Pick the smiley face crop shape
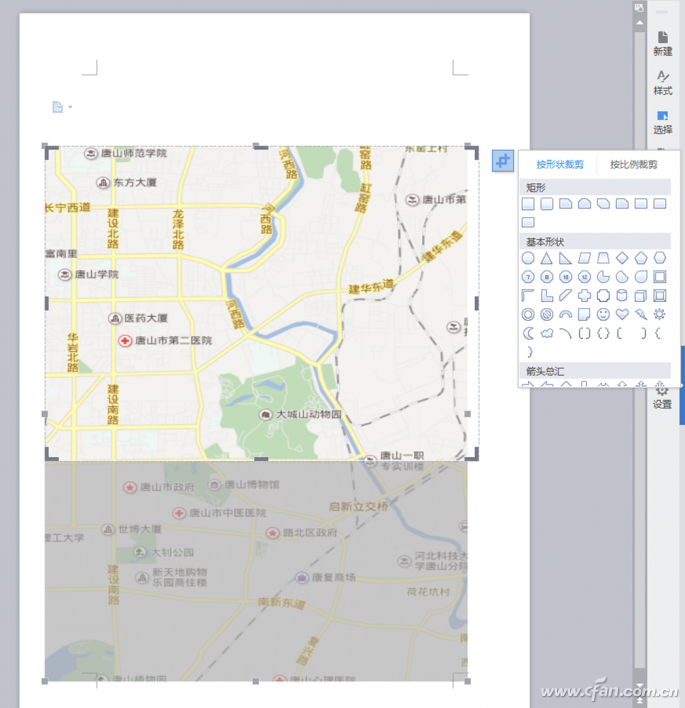Screen dimensions: 685x708 [603, 314]
